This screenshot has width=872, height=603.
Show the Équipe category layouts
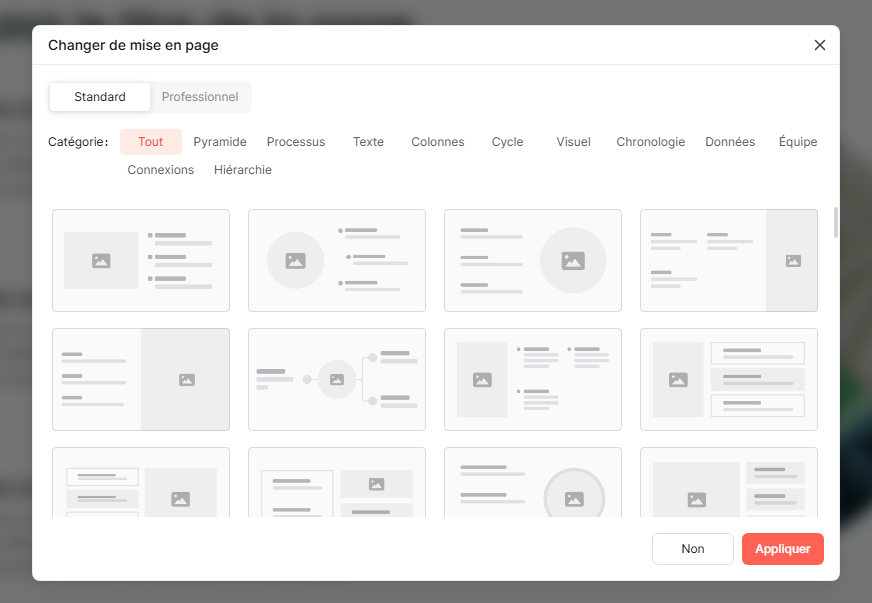tap(798, 142)
